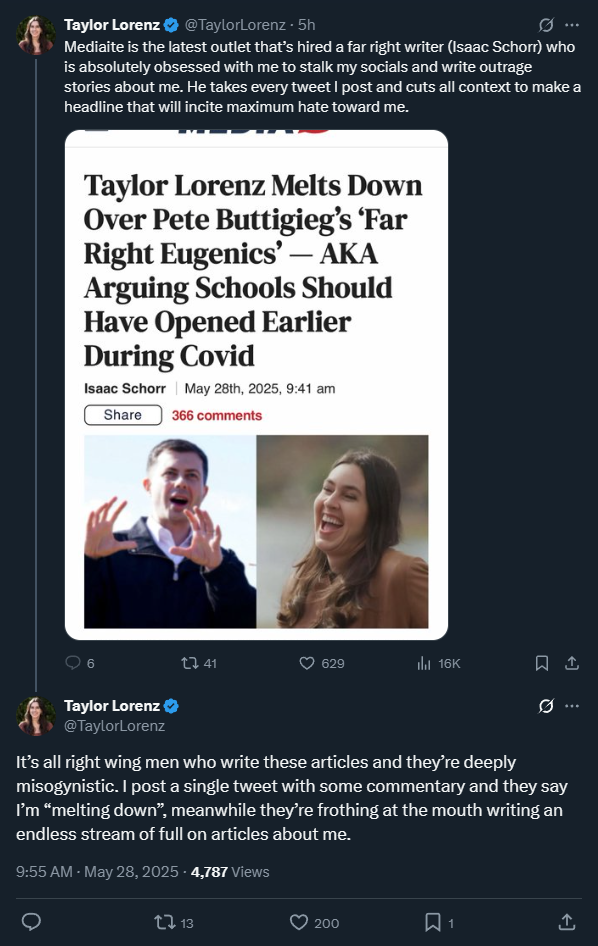Screen dimensions: 598x946
Task: Open the three-dot menu of the first tweet
Action: pyautogui.click(x=572, y=25)
